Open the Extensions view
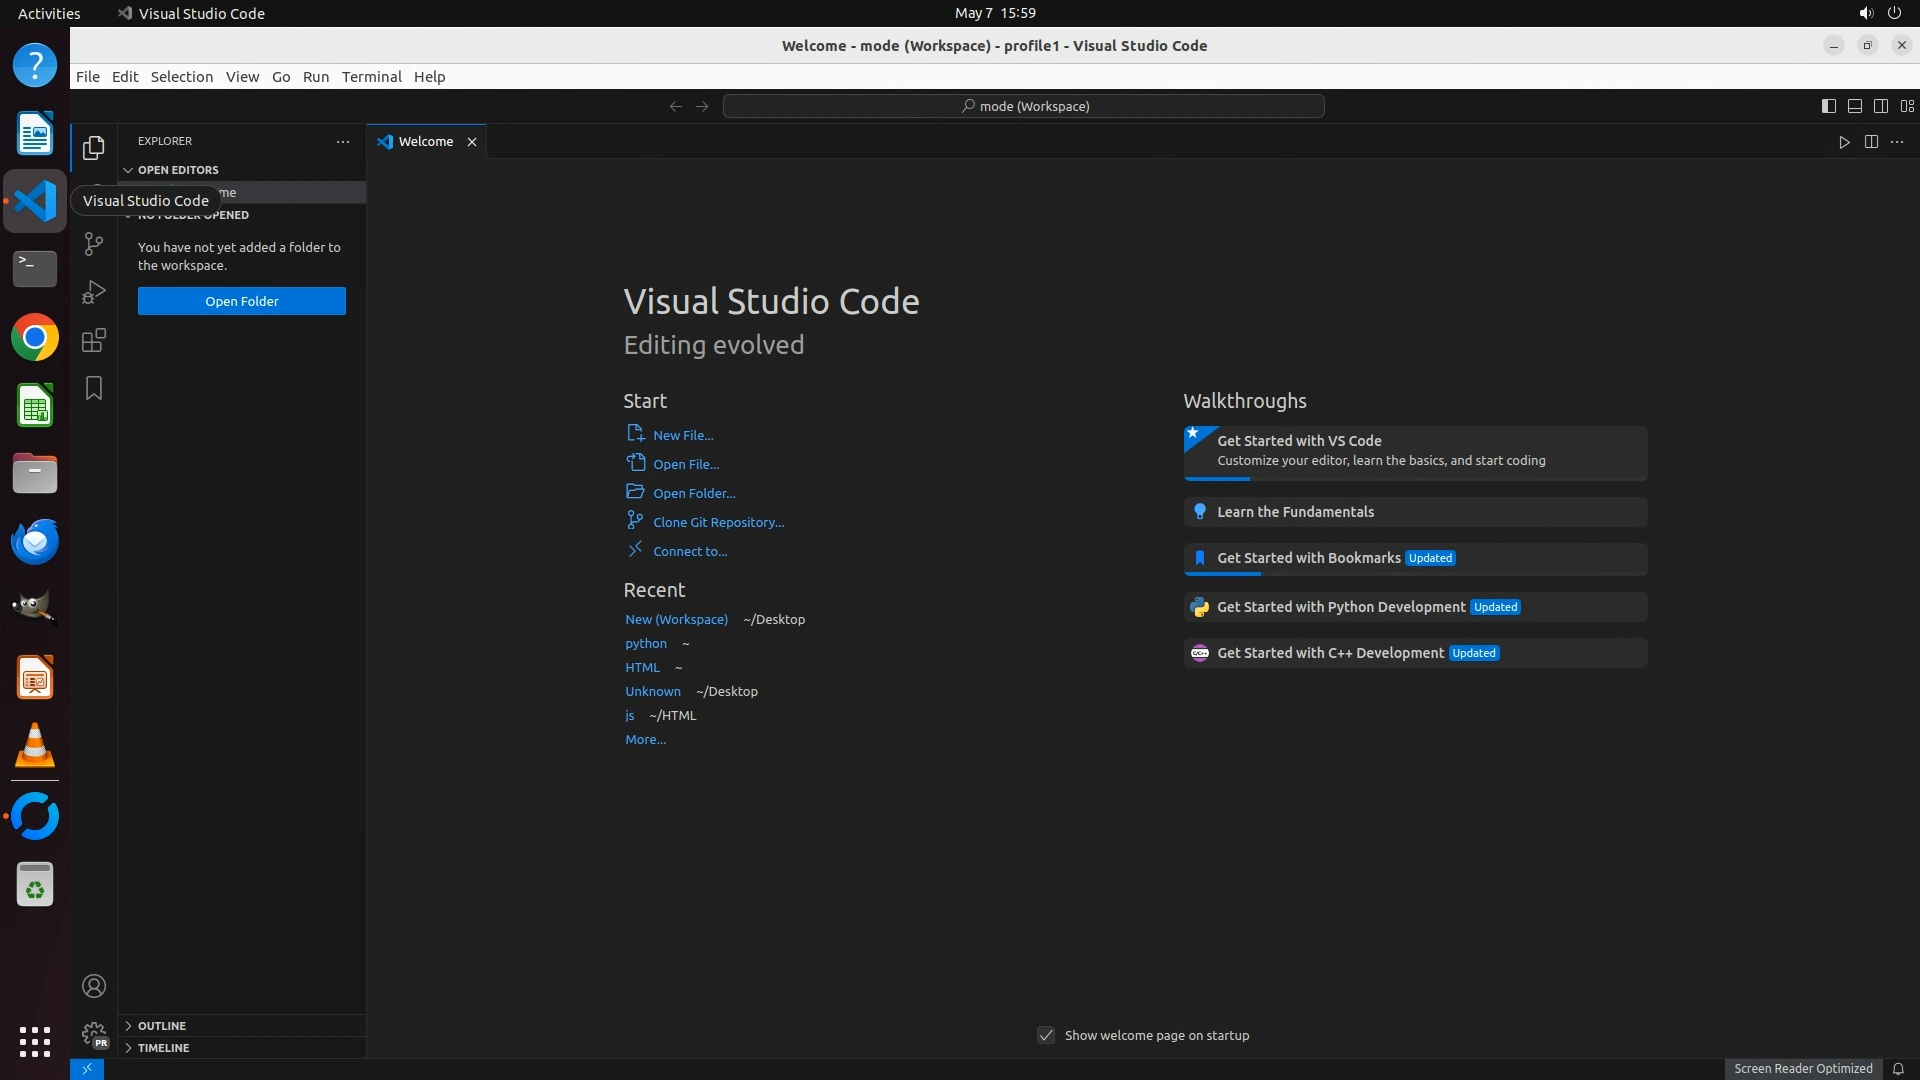Screen dimensions: 1920x1080 [94, 340]
